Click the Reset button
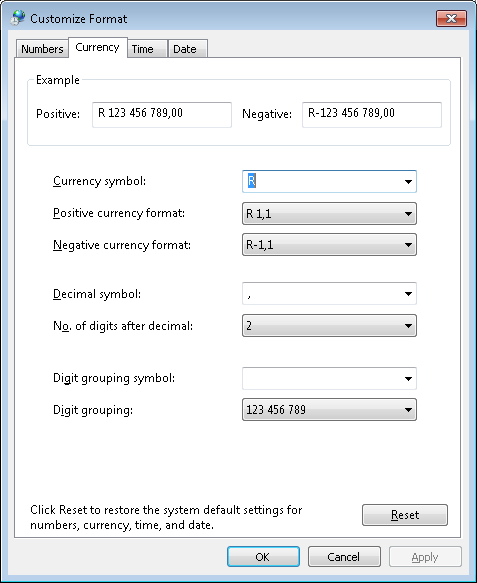The image size is (477, 583). tap(405, 515)
